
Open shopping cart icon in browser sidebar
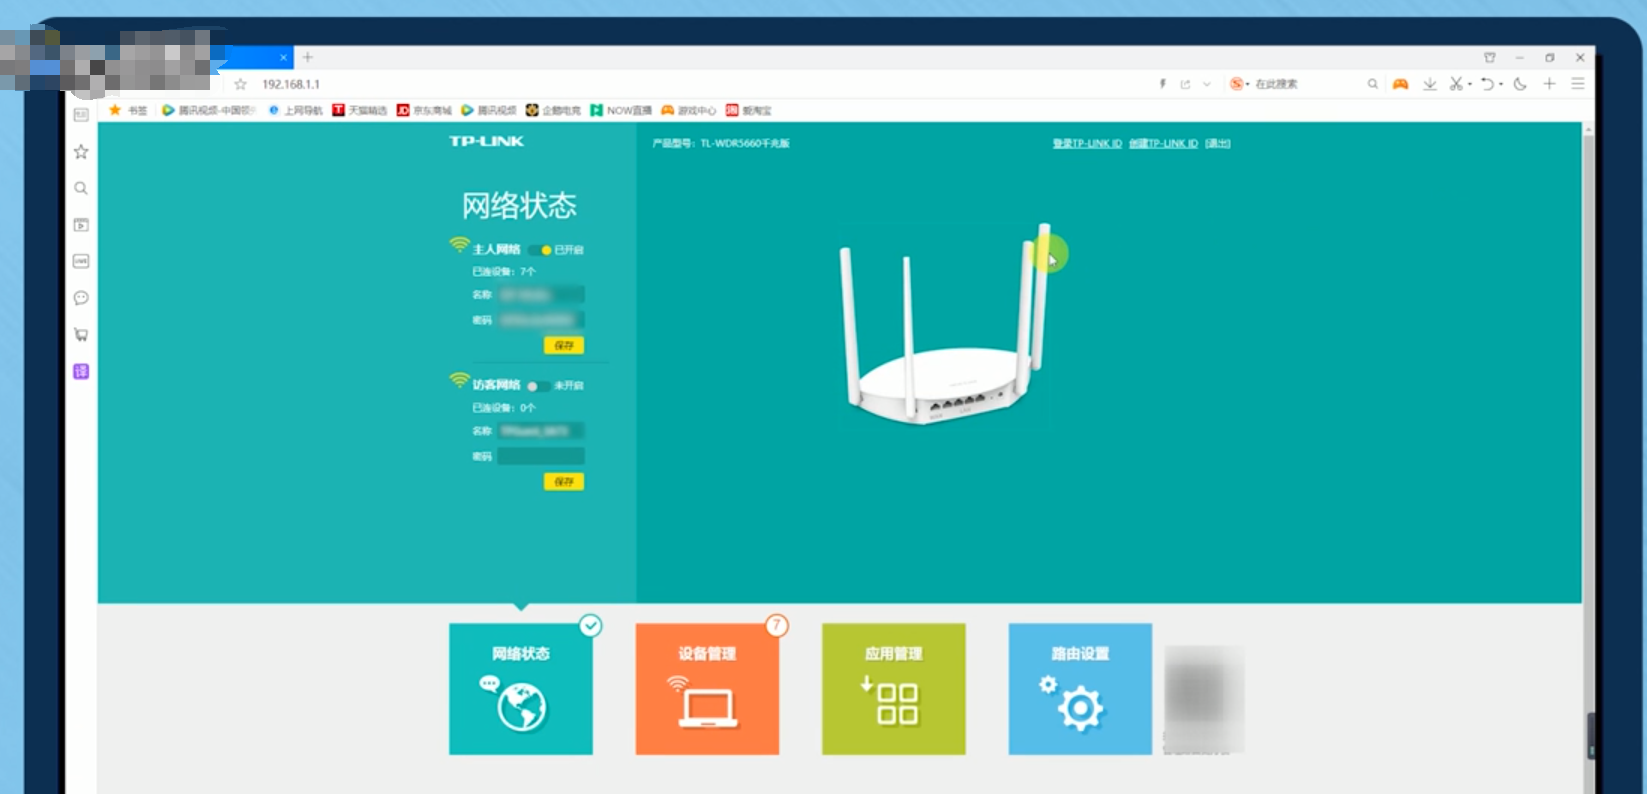point(81,335)
